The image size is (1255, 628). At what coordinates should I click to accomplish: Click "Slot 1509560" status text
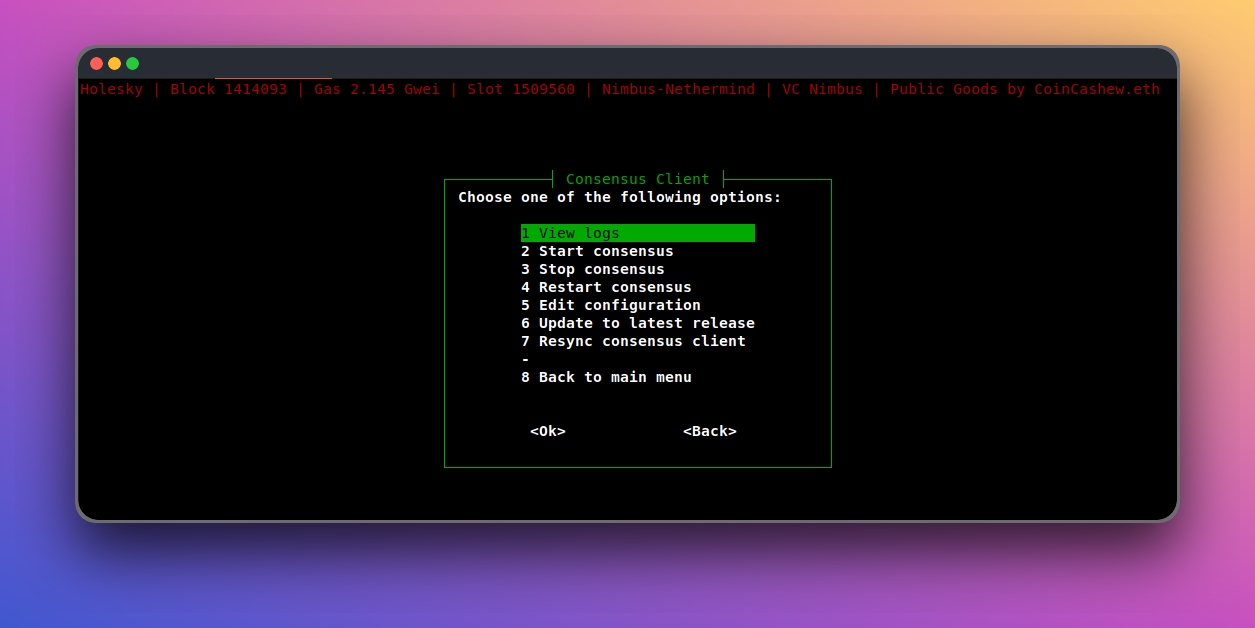(521, 89)
